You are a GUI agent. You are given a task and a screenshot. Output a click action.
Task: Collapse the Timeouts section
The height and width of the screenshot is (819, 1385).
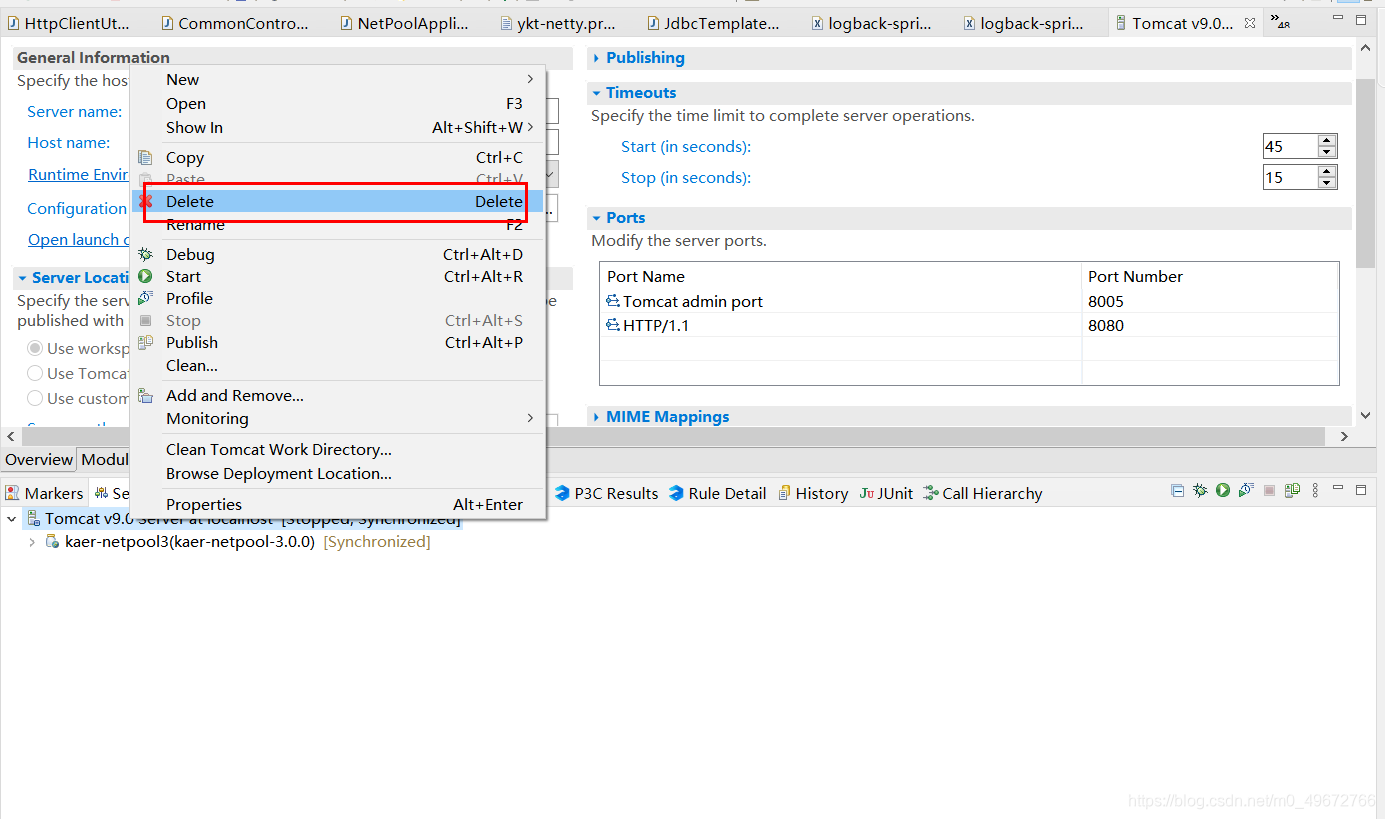coord(598,92)
